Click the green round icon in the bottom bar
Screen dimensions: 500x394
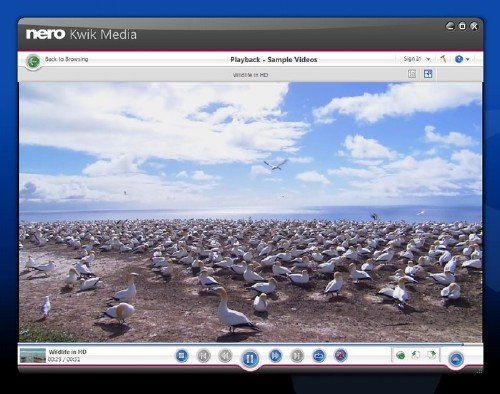coord(401,355)
